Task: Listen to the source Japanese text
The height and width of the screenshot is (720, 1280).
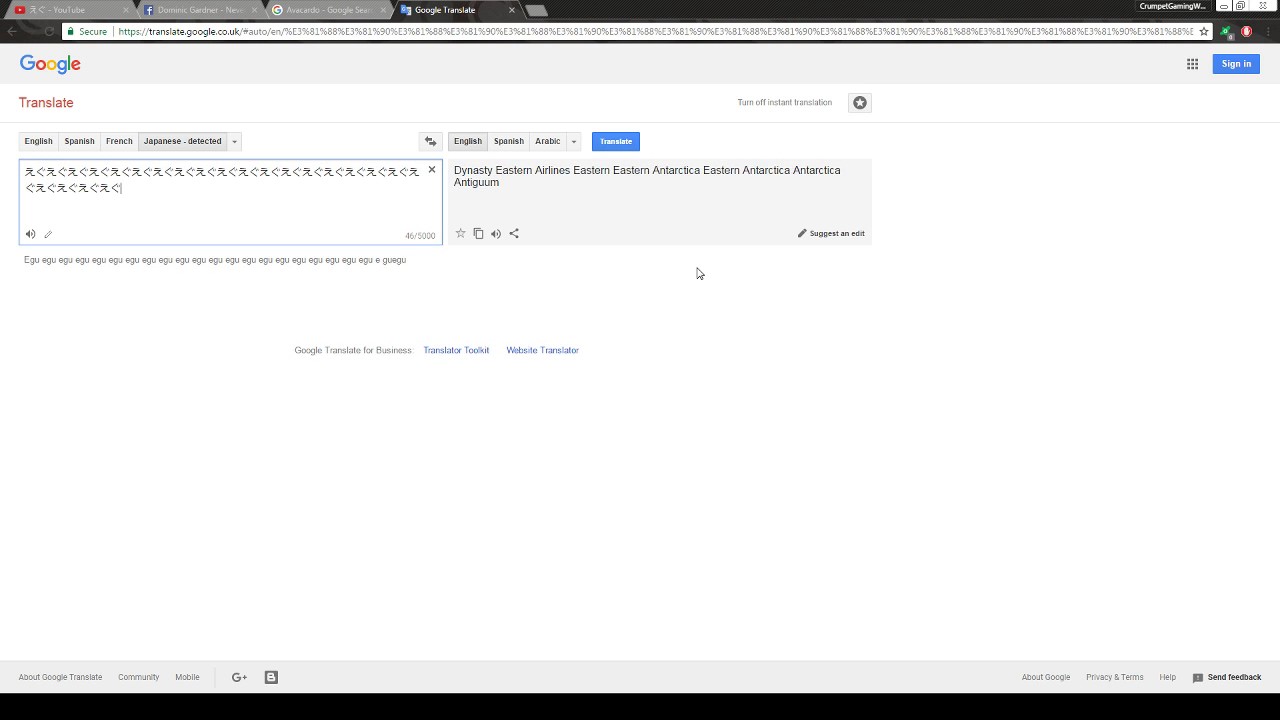Action: [x=30, y=234]
